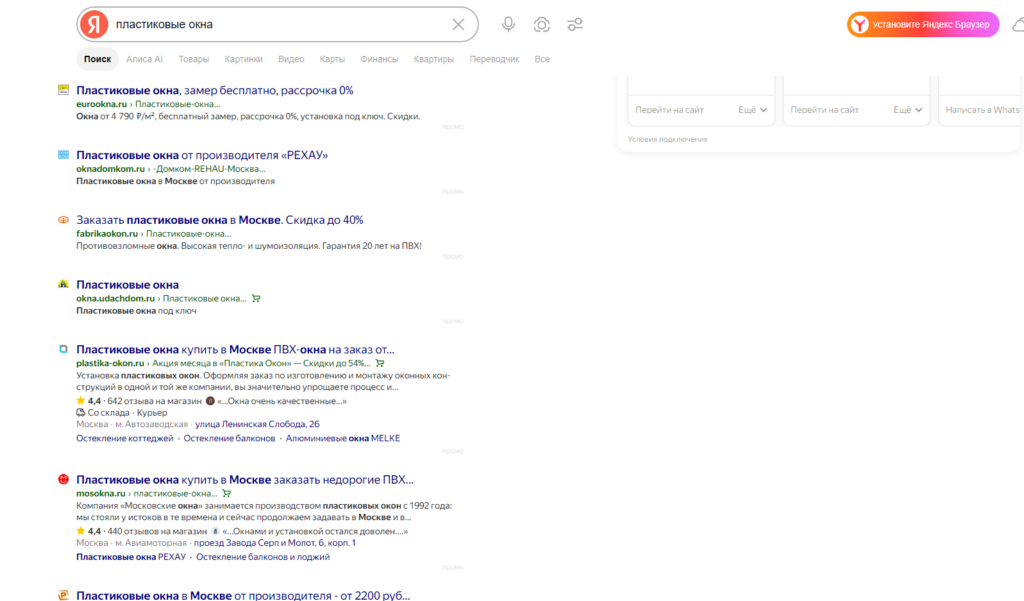Open the okna.udachdom.ru result title
This screenshot has height=601, width=1024.
point(127,284)
